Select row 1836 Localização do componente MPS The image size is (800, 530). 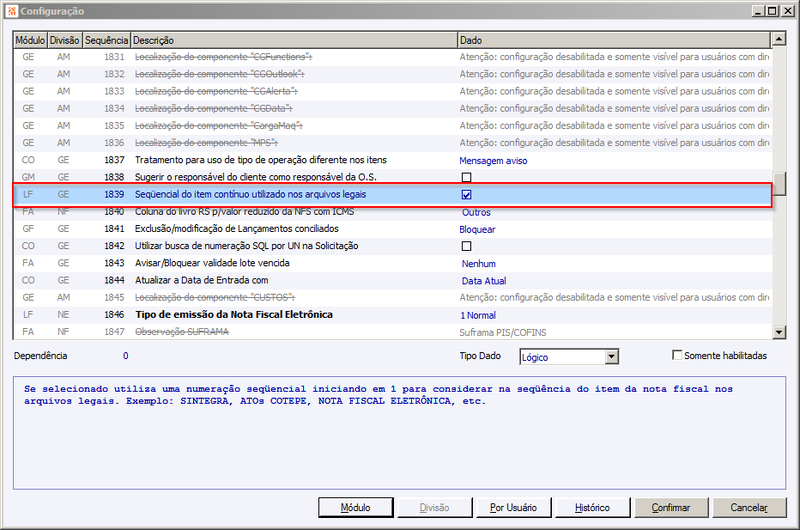pyautogui.click(x=392, y=143)
